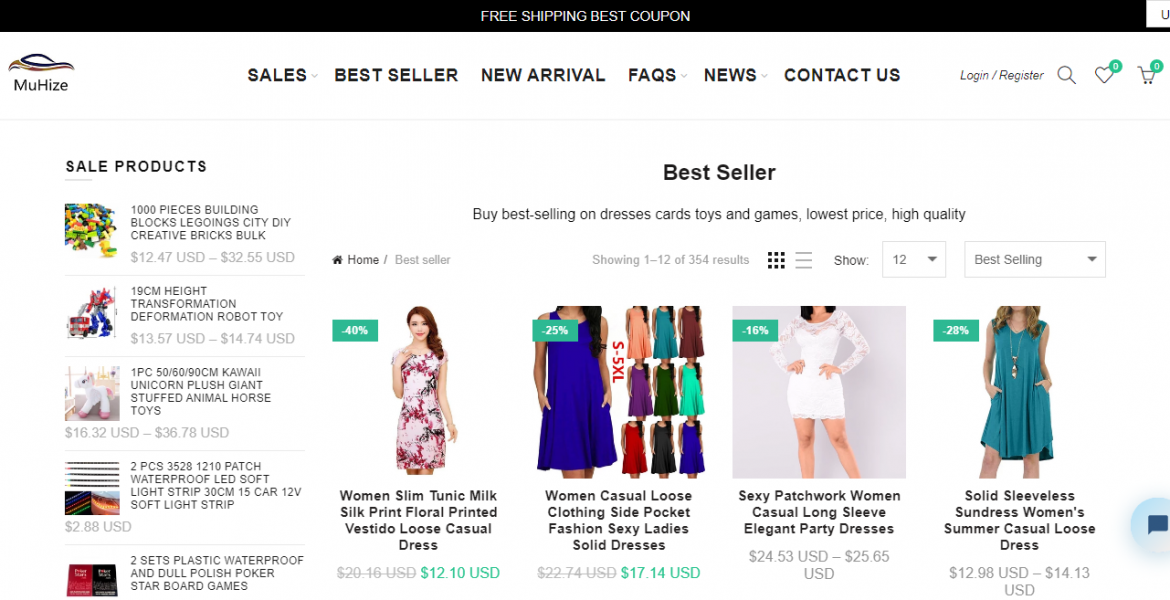This screenshot has height=600, width=1170.
Task: Expand the Sales menu
Action: pos(277,75)
